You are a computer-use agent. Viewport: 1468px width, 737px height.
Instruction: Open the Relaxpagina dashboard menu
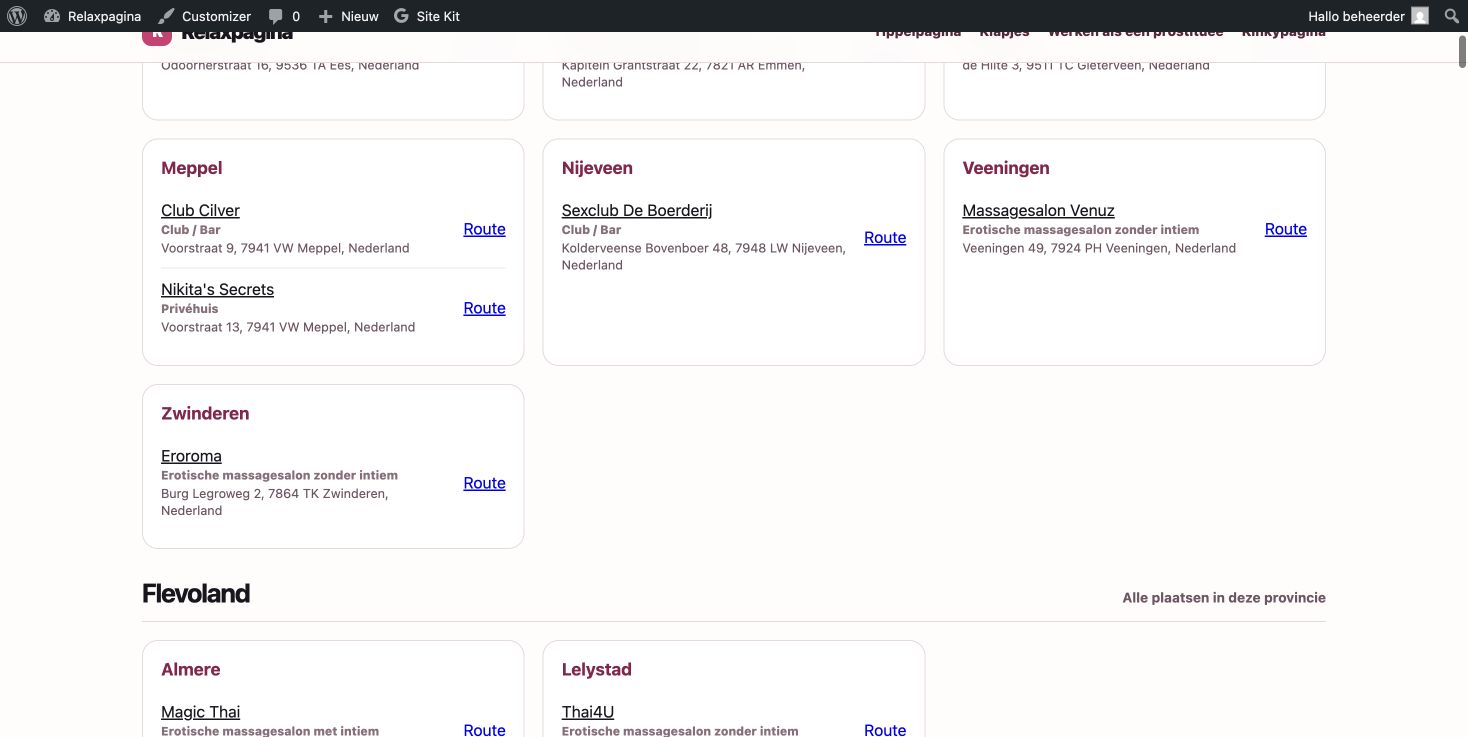click(93, 16)
